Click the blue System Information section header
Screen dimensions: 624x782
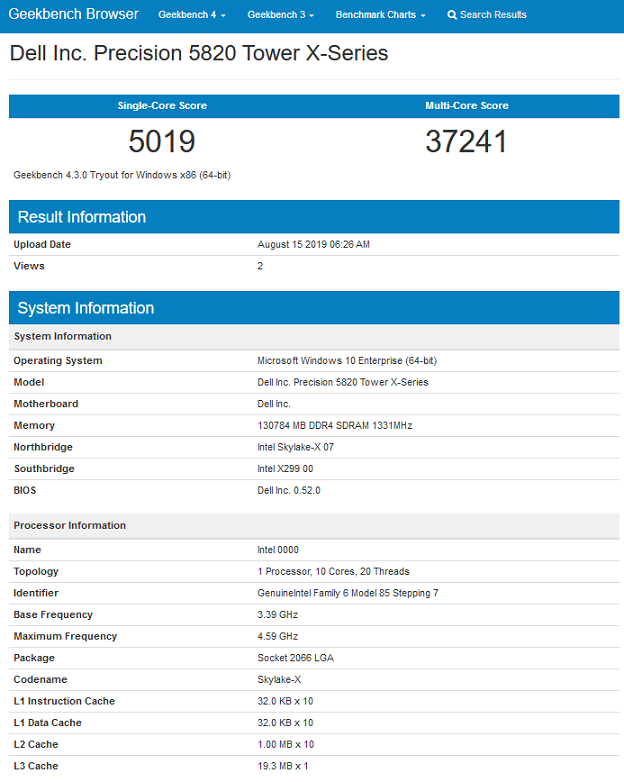pos(314,308)
